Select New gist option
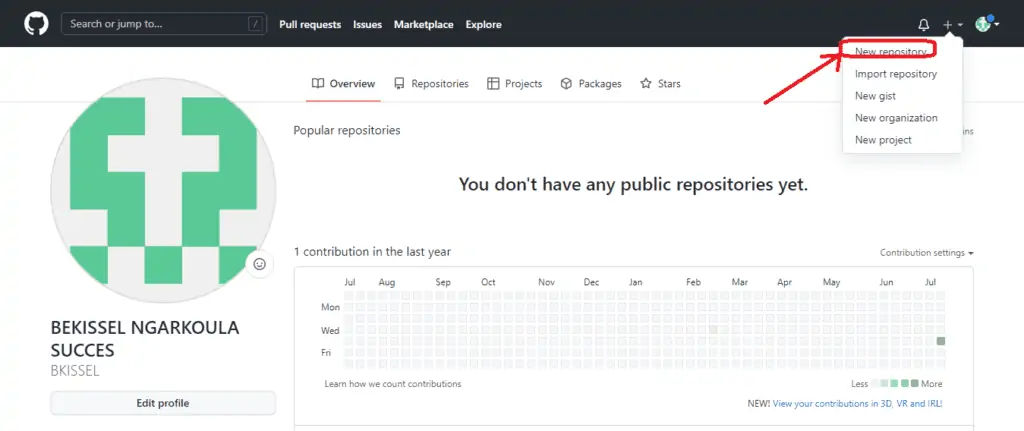Image resolution: width=1024 pixels, height=431 pixels. [875, 96]
